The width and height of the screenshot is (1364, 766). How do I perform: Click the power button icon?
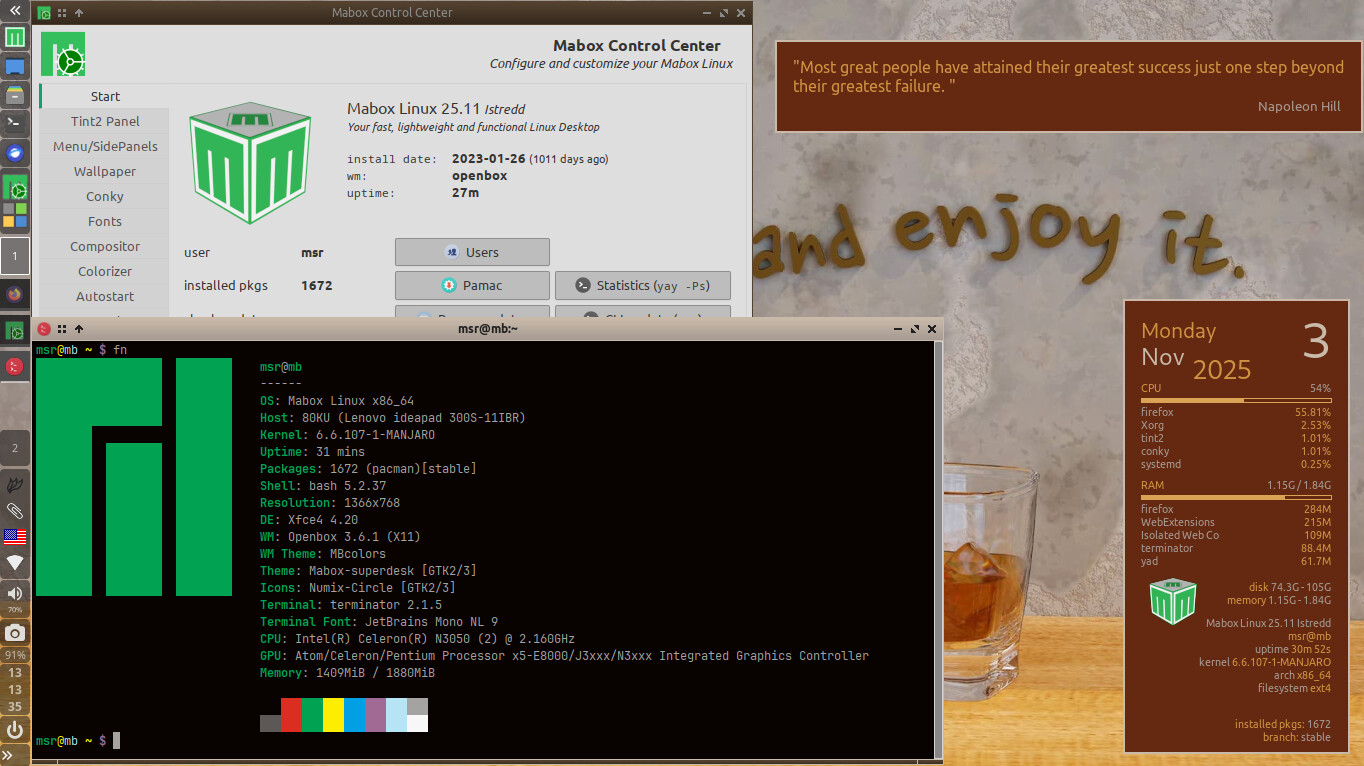15,730
